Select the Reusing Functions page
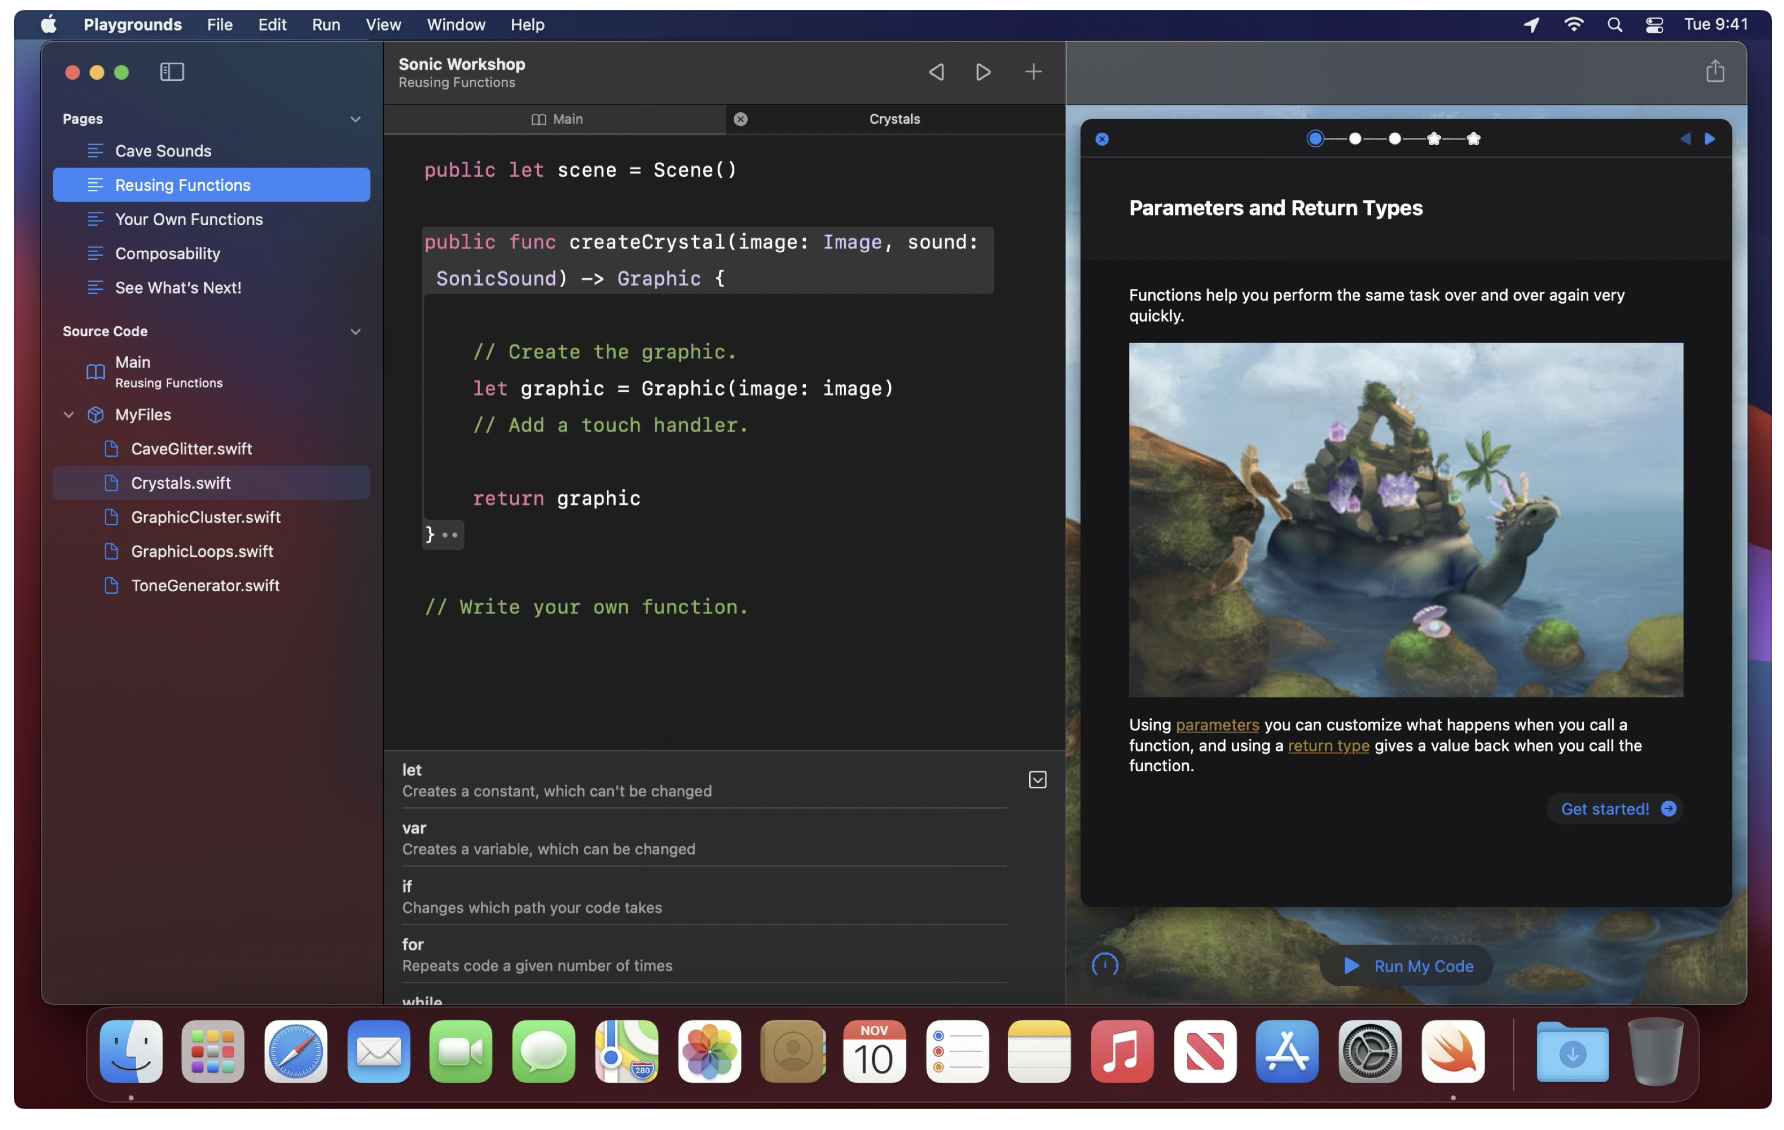Screen dimensions: 1784x1130 211,185
